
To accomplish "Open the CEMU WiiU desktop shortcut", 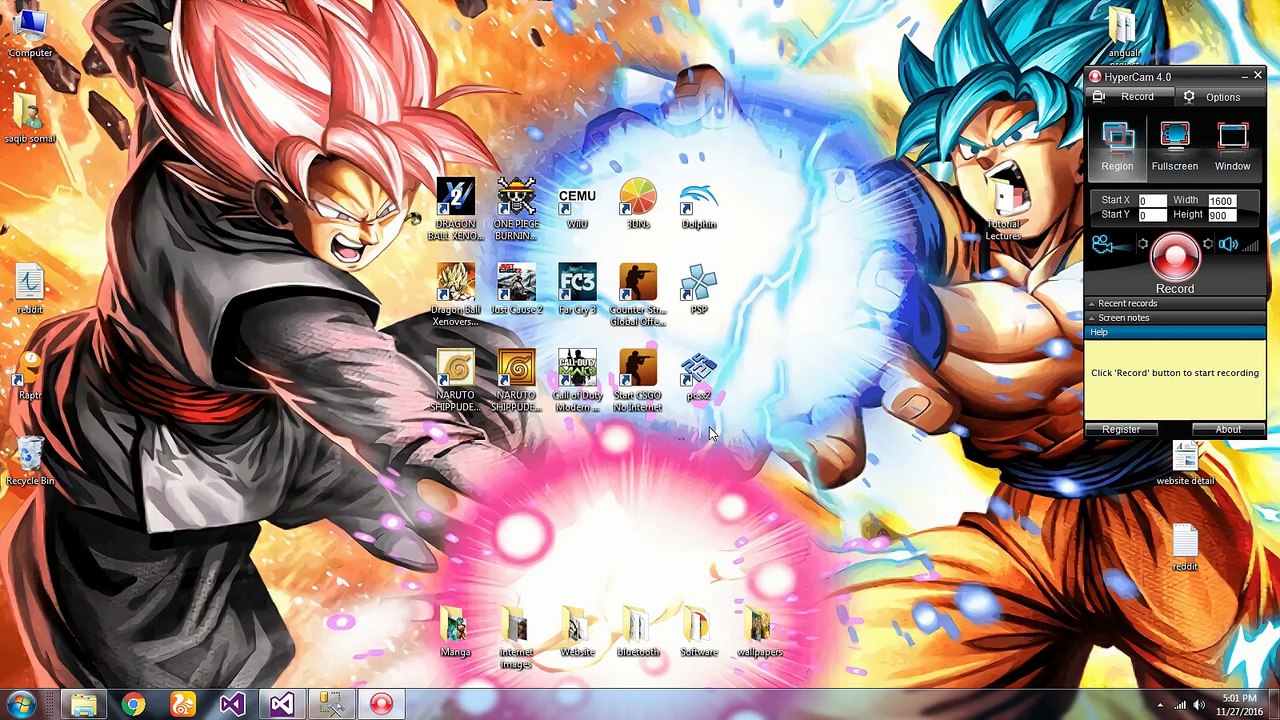I will point(577,207).
